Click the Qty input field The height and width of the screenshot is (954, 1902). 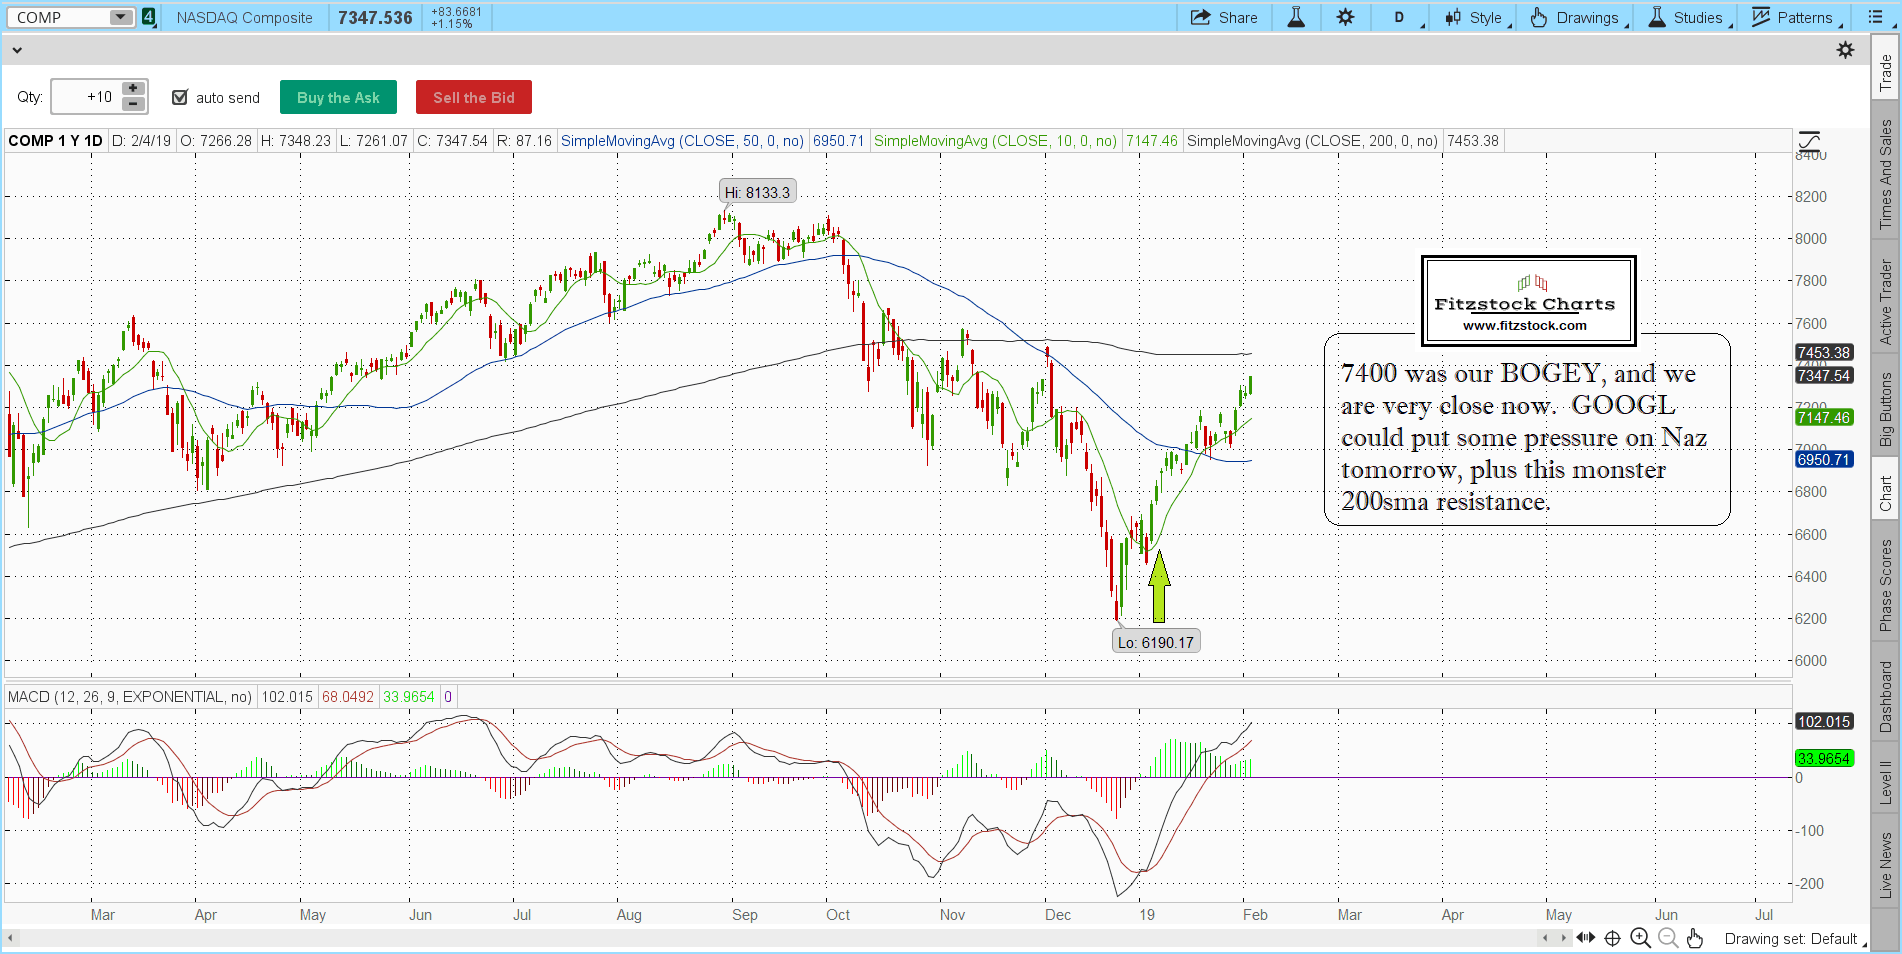(85, 97)
